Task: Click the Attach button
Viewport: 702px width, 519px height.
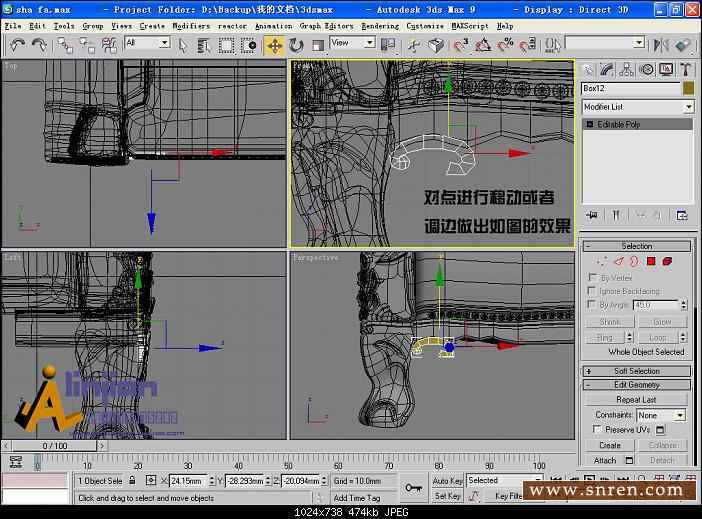Action: click(605, 460)
